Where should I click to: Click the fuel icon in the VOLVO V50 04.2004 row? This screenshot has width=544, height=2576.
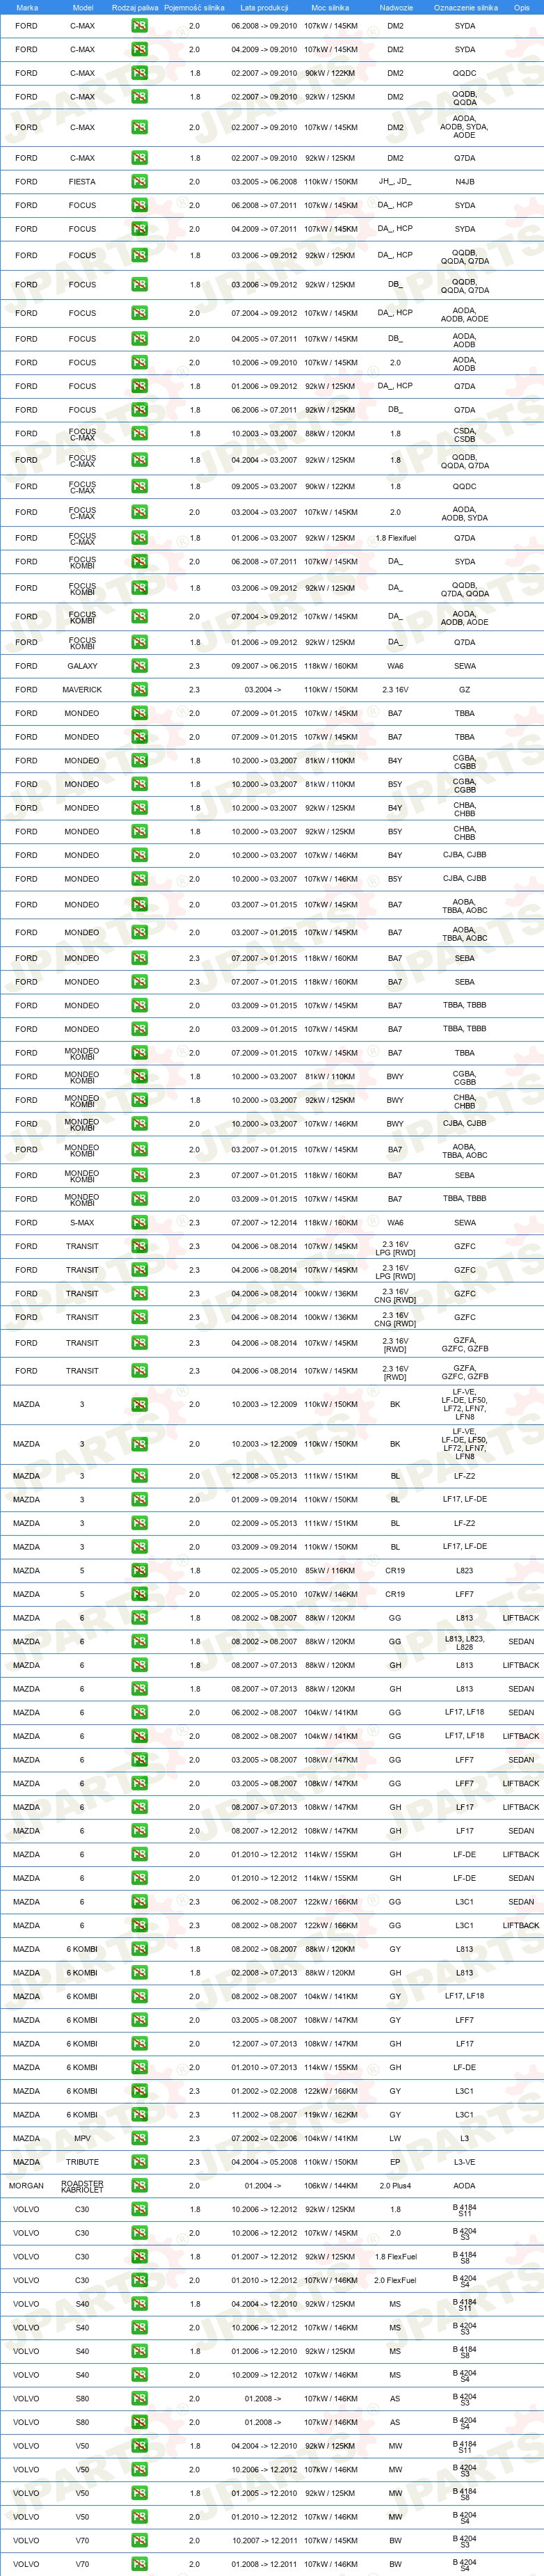tap(139, 2446)
